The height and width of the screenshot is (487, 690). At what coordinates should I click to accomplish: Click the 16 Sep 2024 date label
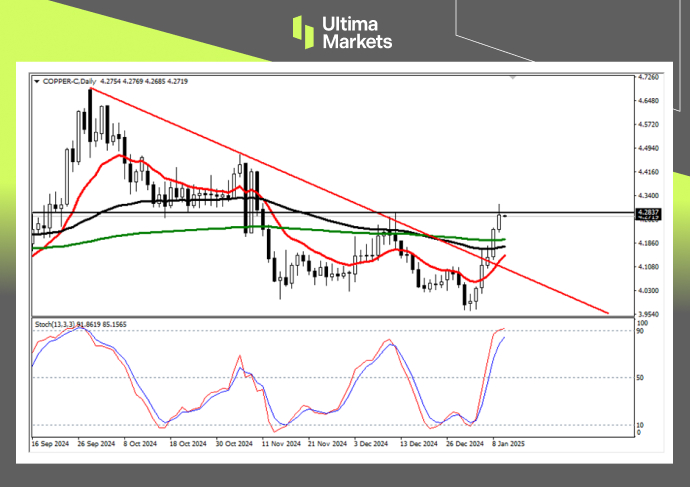coord(51,441)
